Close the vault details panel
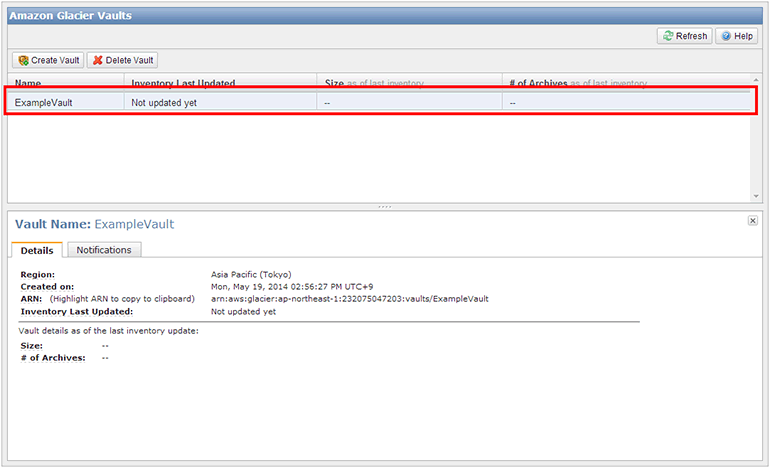 click(752, 220)
